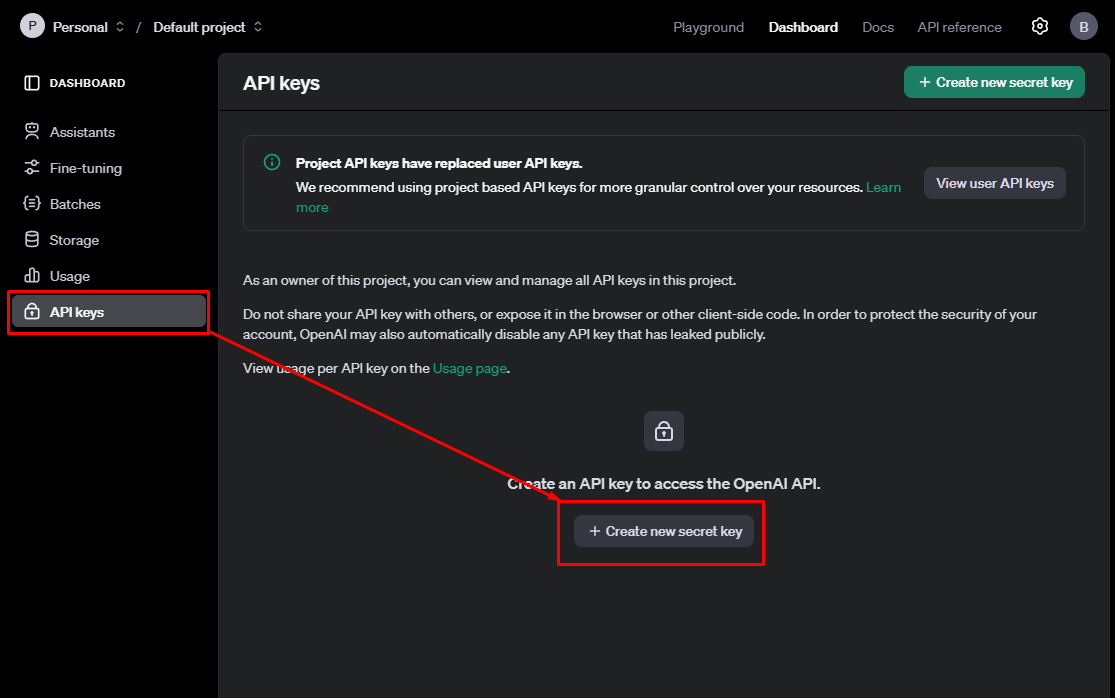Click the Personal organization P avatar
This screenshot has width=1115, height=698.
pyautogui.click(x=32, y=26)
